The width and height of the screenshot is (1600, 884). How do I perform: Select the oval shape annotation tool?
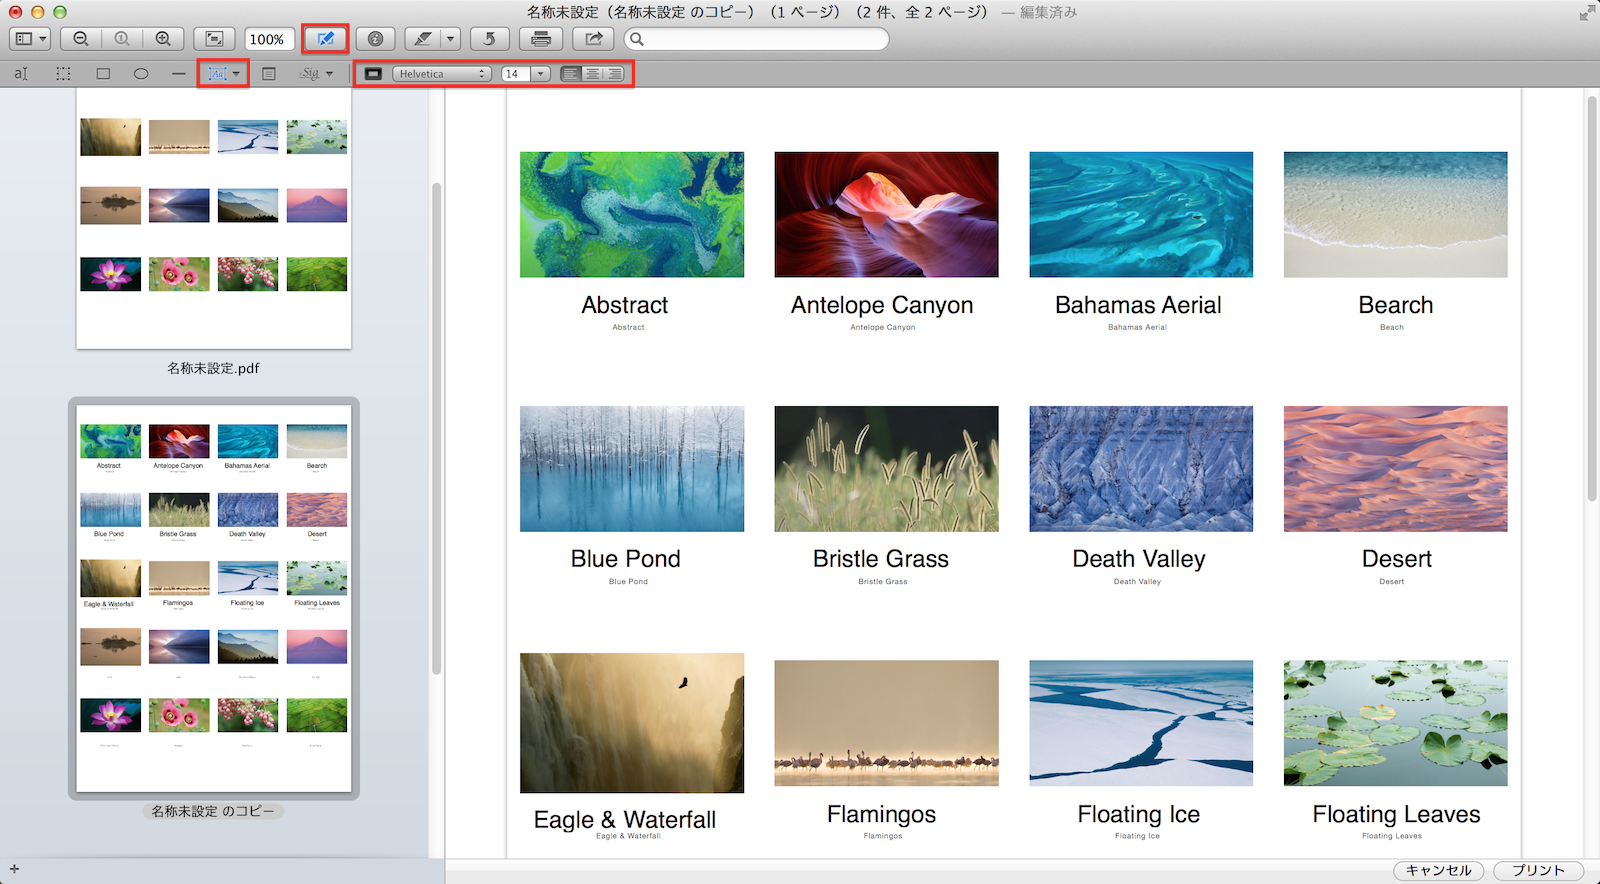point(141,74)
